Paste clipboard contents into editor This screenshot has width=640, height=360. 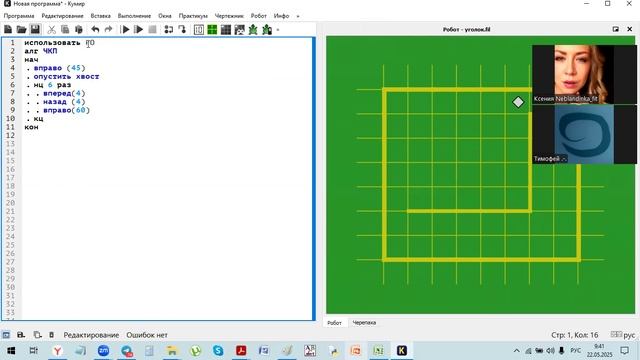79,29
